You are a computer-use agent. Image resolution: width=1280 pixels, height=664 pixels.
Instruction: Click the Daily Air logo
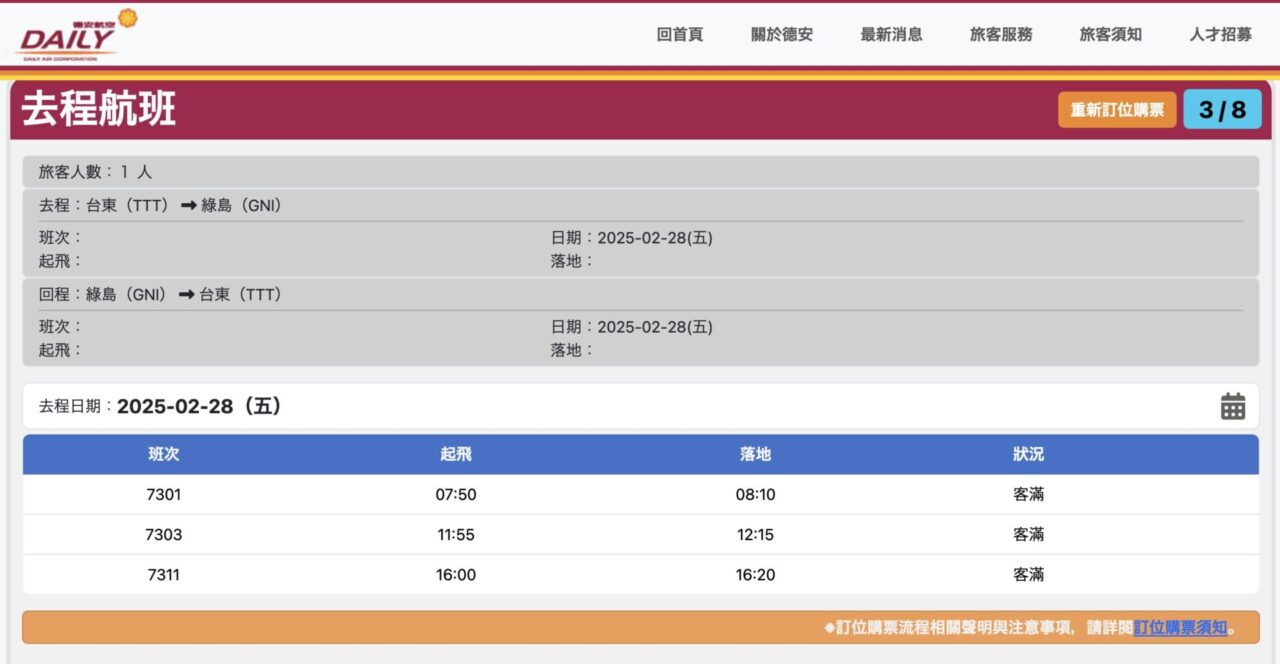[76, 35]
